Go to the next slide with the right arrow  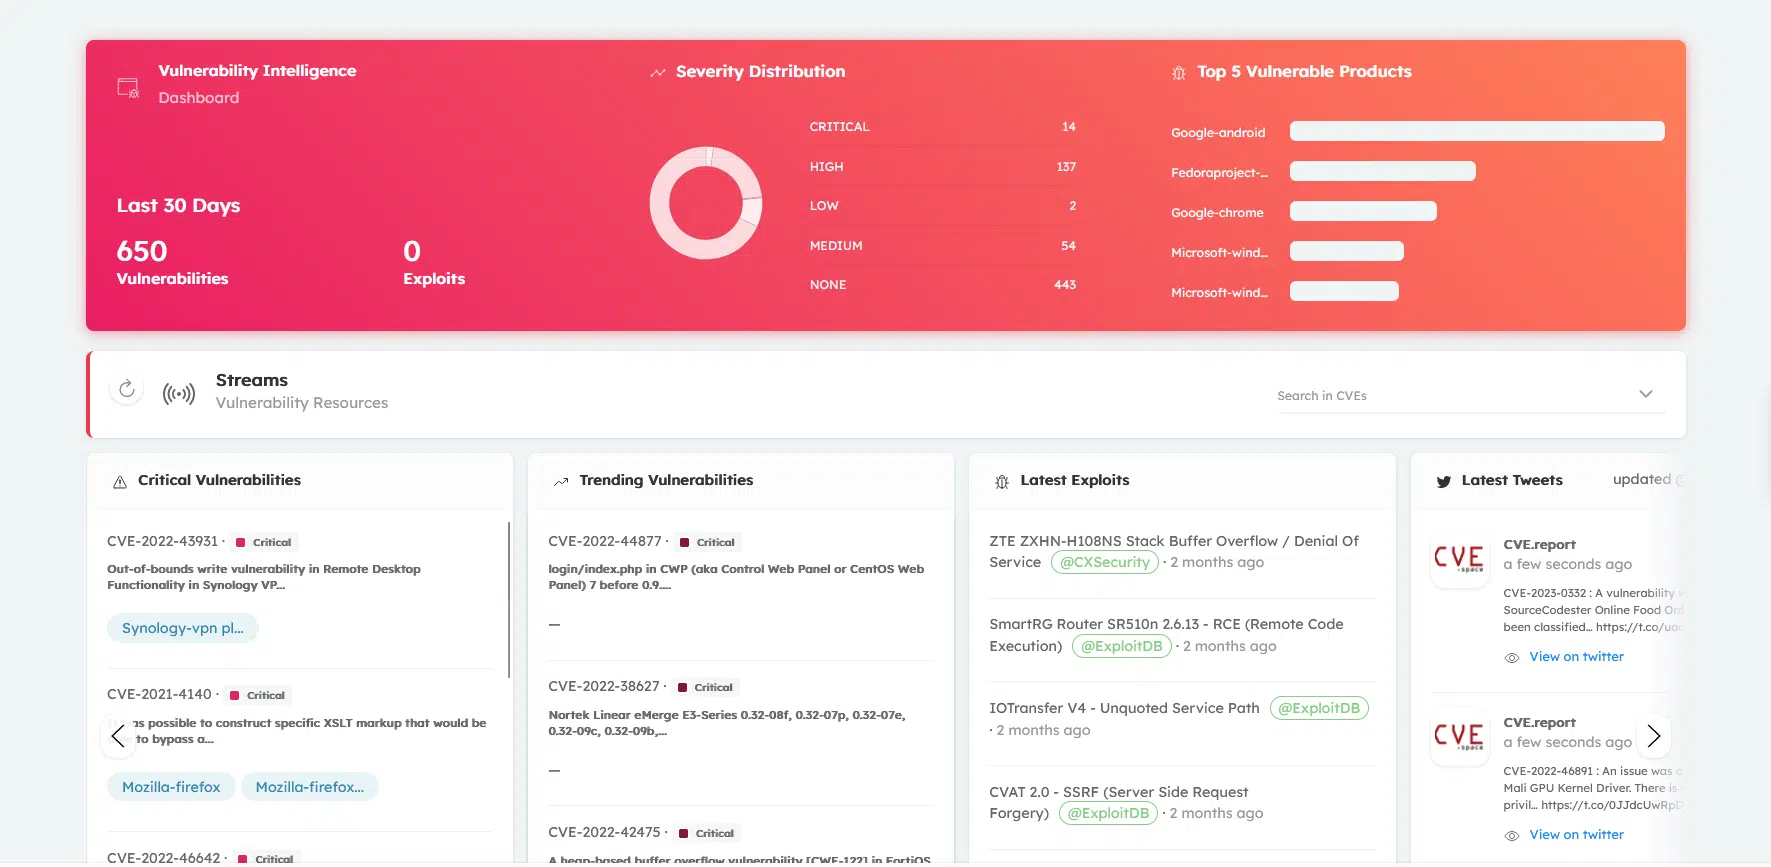tap(1653, 736)
